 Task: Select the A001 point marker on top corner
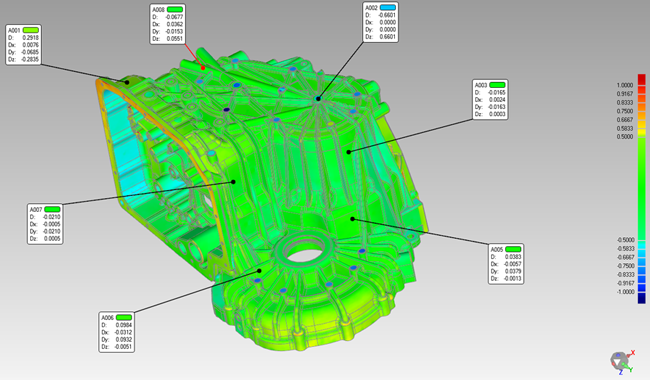[128, 82]
